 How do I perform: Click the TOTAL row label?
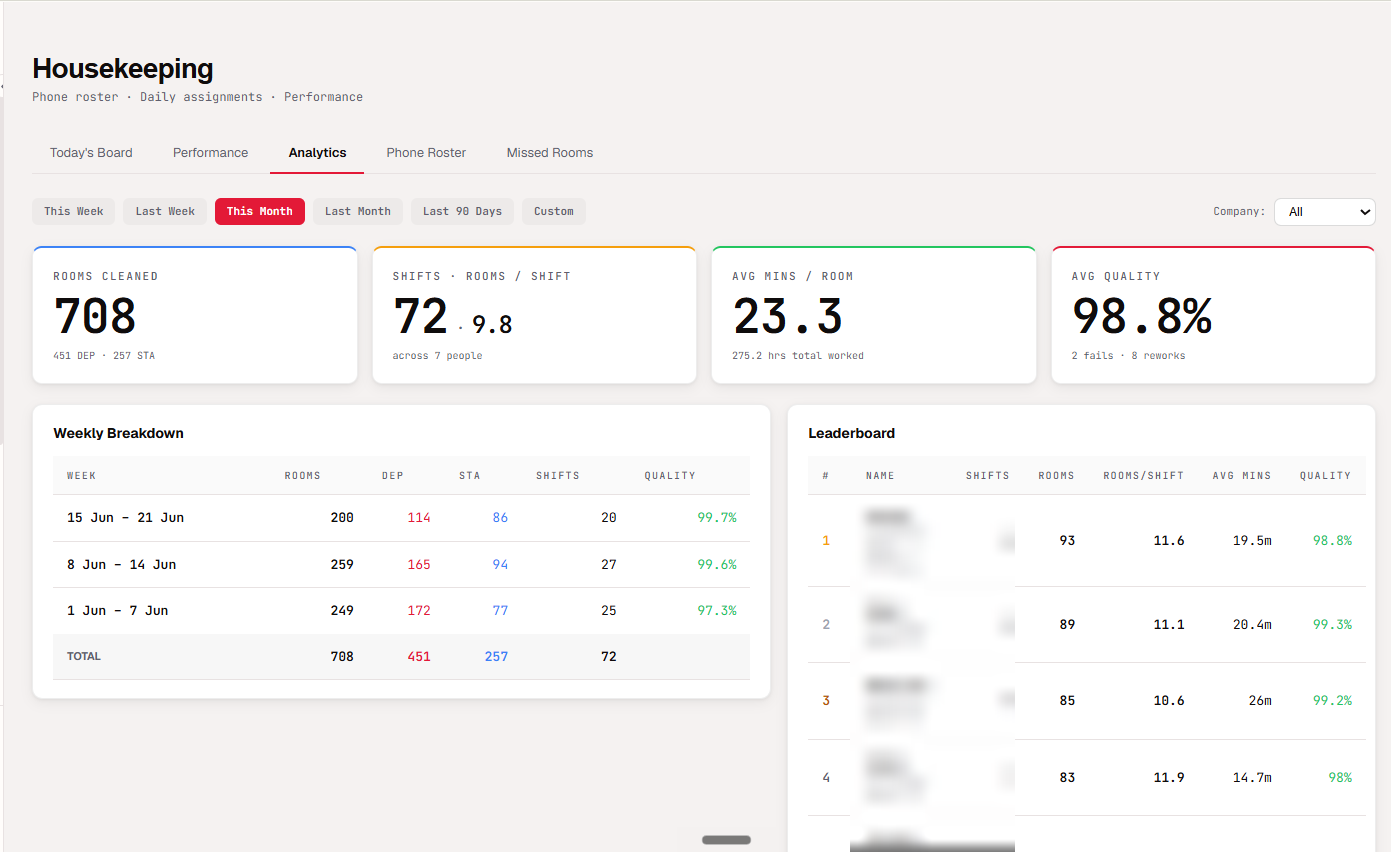(x=84, y=657)
